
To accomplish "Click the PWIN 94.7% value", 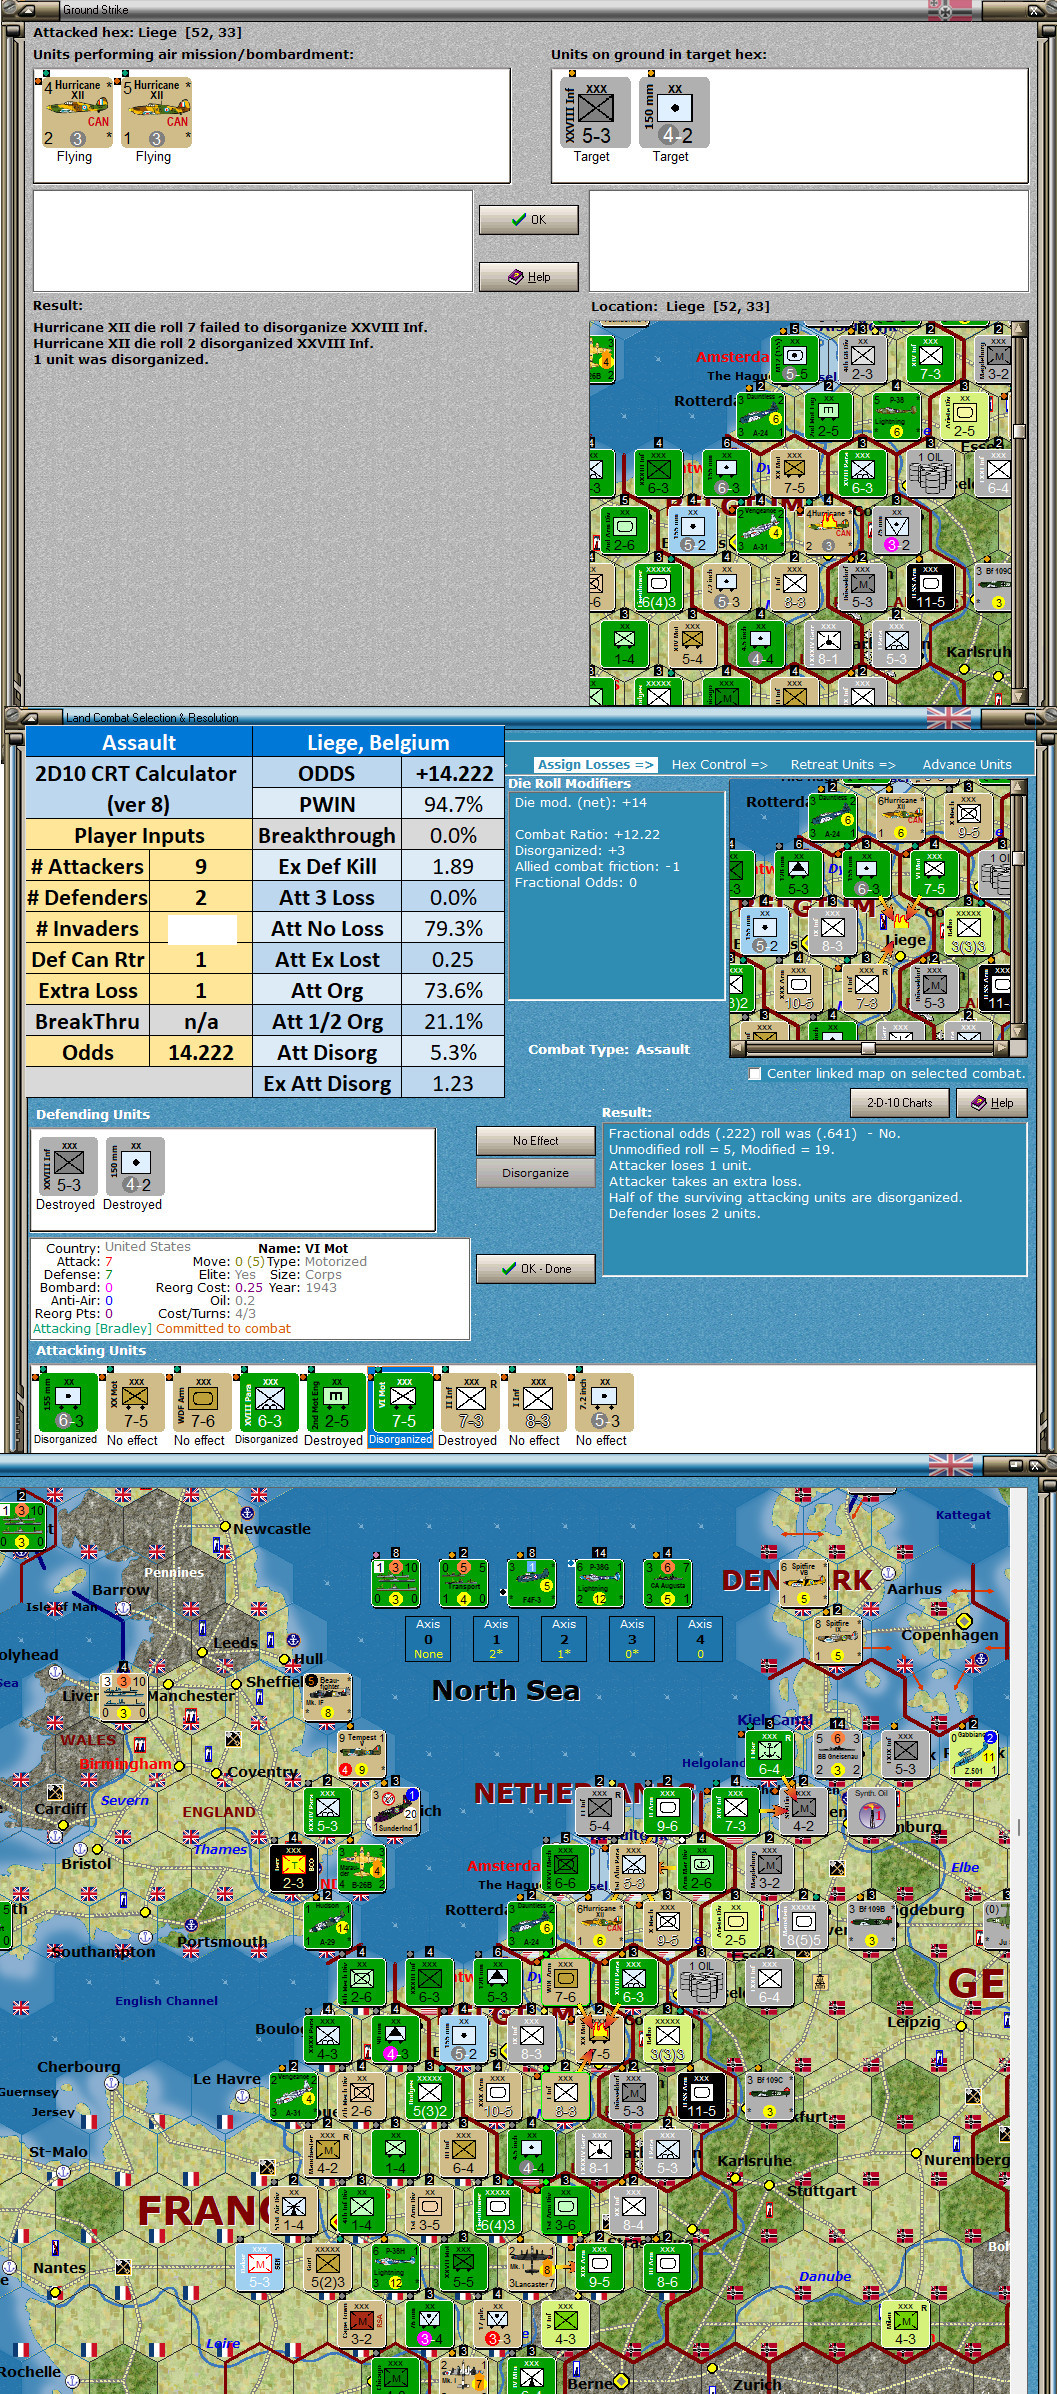I will point(452,805).
